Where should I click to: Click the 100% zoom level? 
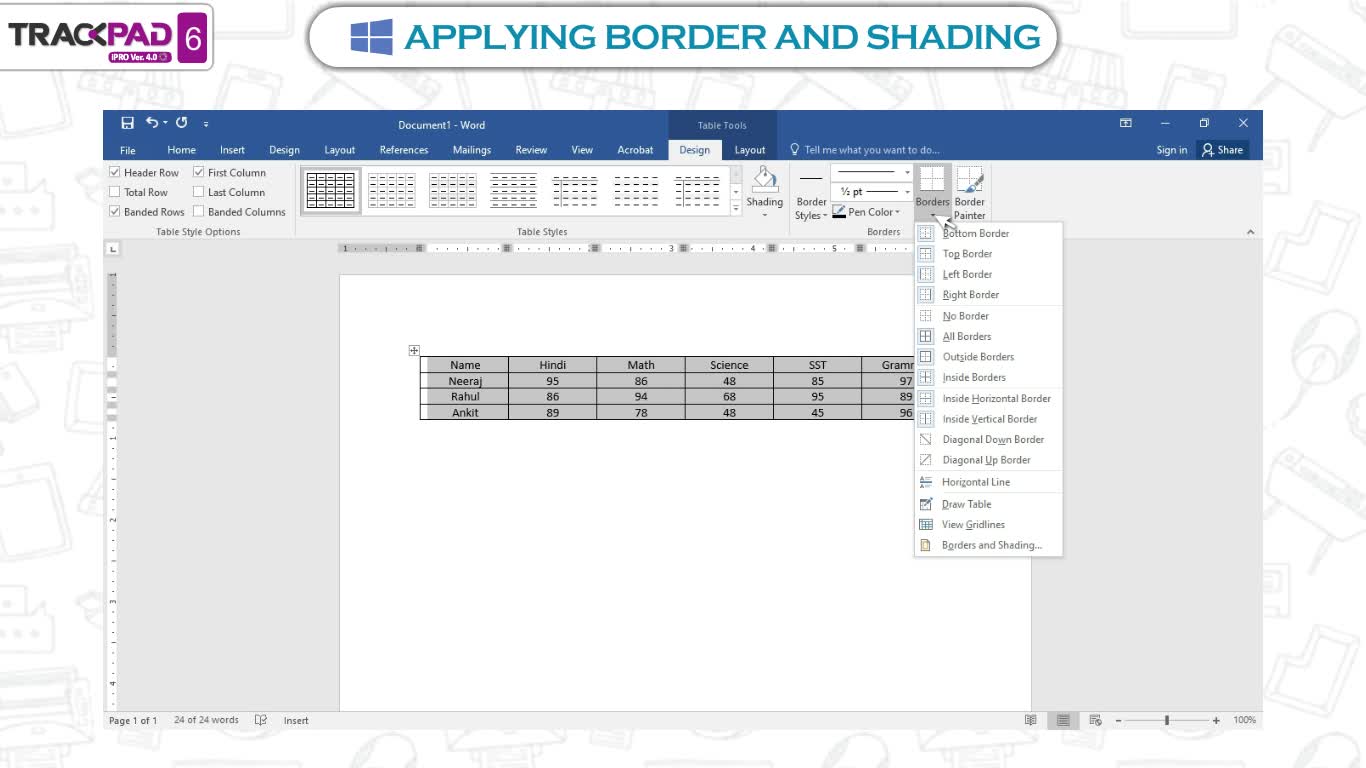pyautogui.click(x=1244, y=720)
